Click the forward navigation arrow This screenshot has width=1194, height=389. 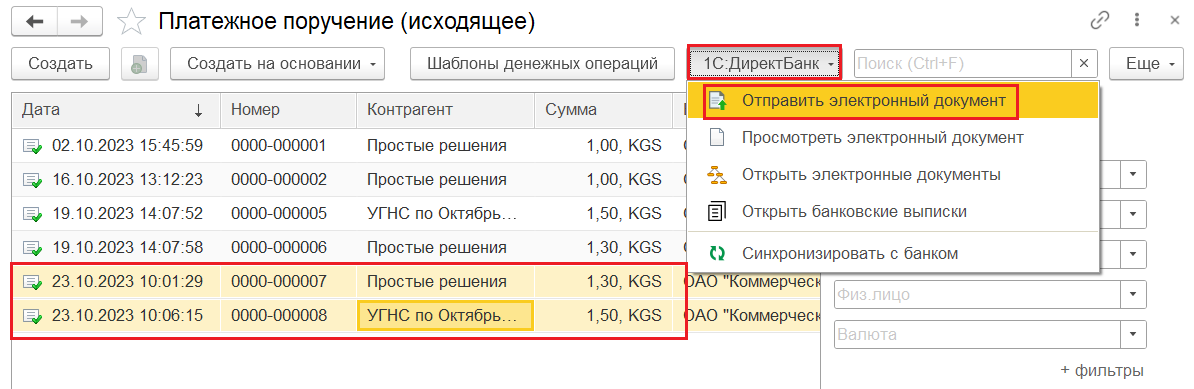click(80, 22)
